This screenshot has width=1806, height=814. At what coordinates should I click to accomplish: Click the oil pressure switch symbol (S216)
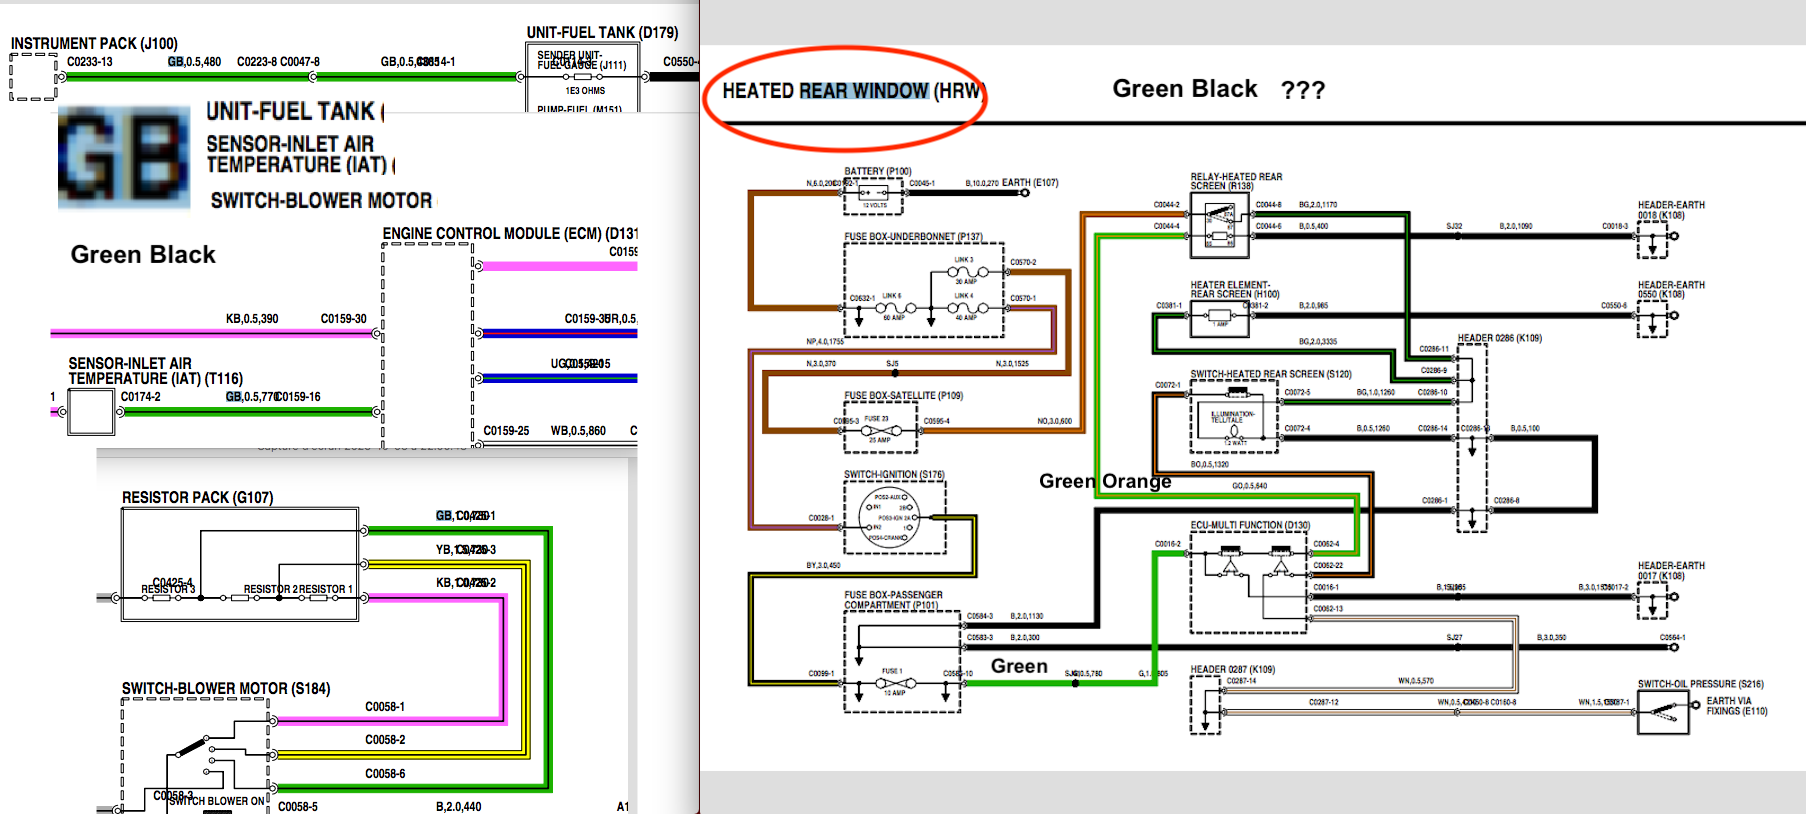pos(1663,713)
